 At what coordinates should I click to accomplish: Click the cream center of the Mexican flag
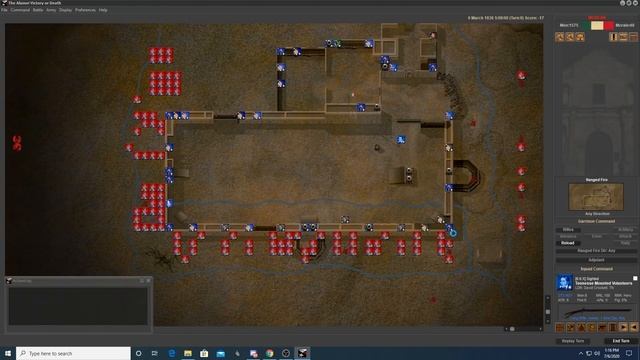coord(597,25)
